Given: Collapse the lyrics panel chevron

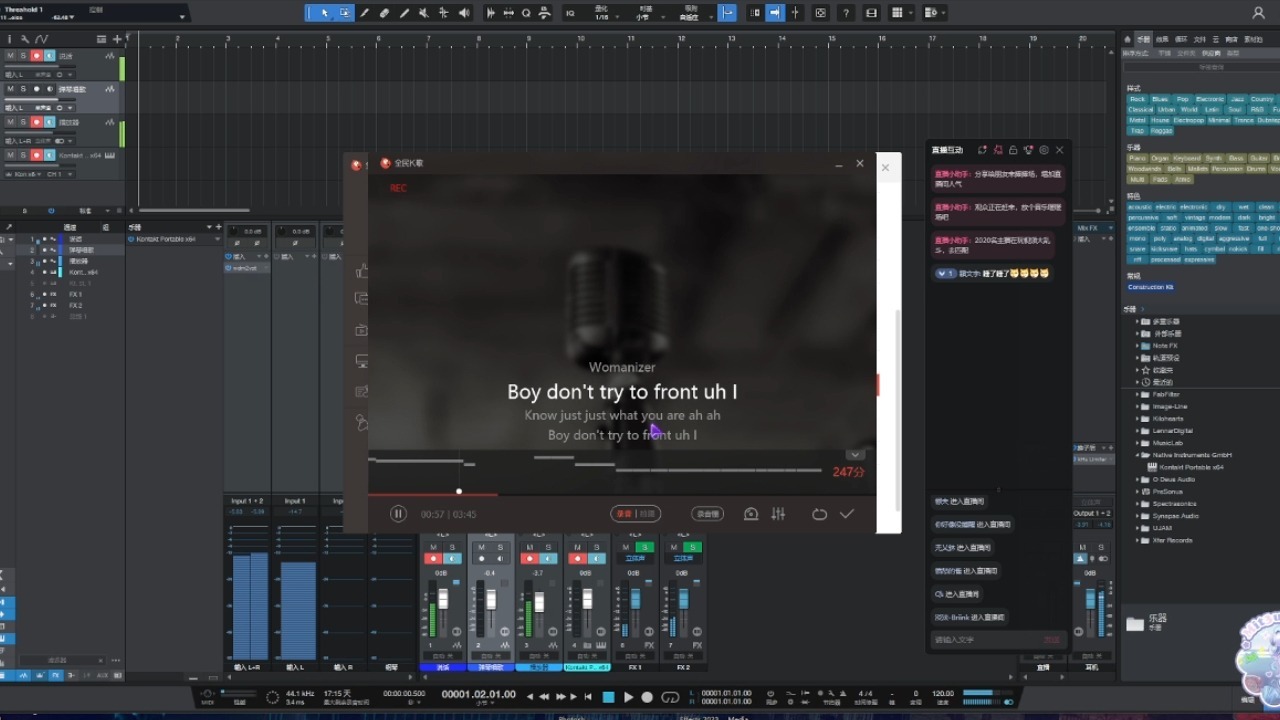Looking at the screenshot, I should click(x=855, y=454).
